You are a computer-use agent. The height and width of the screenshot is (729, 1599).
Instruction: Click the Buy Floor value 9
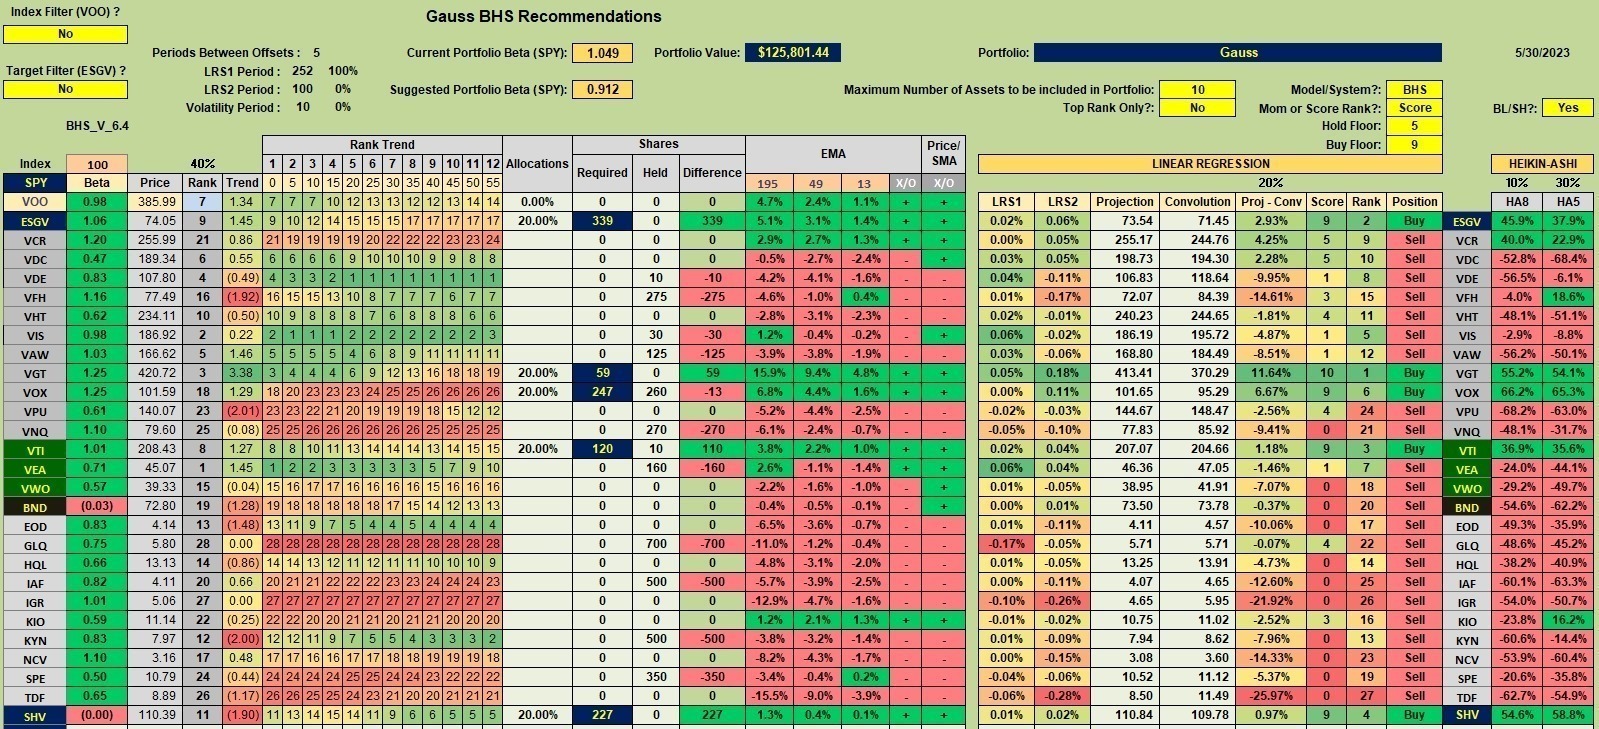(x=1415, y=145)
